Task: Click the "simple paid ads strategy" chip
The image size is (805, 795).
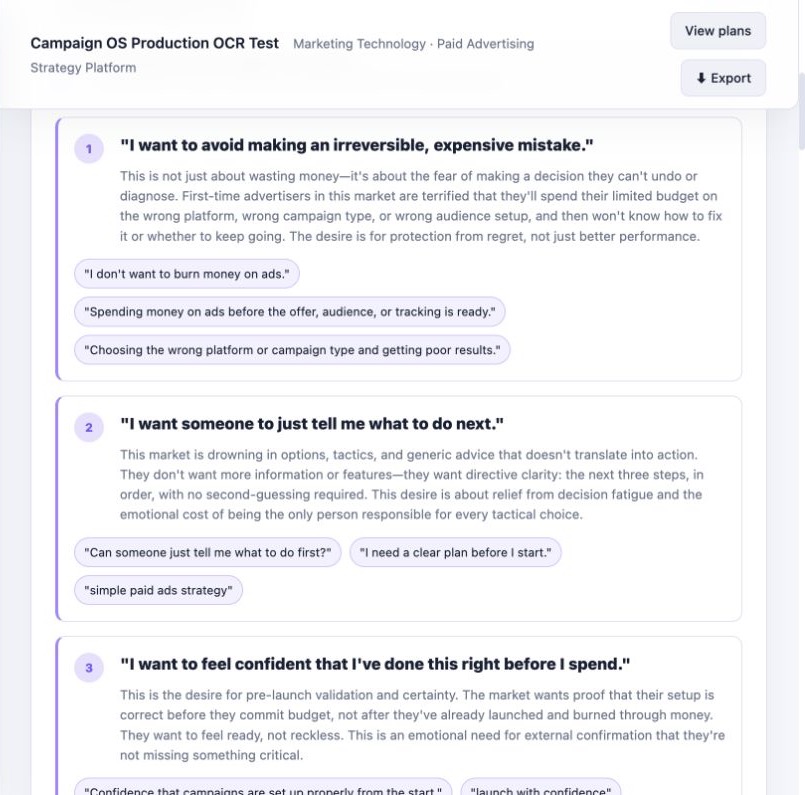Action: 158,591
